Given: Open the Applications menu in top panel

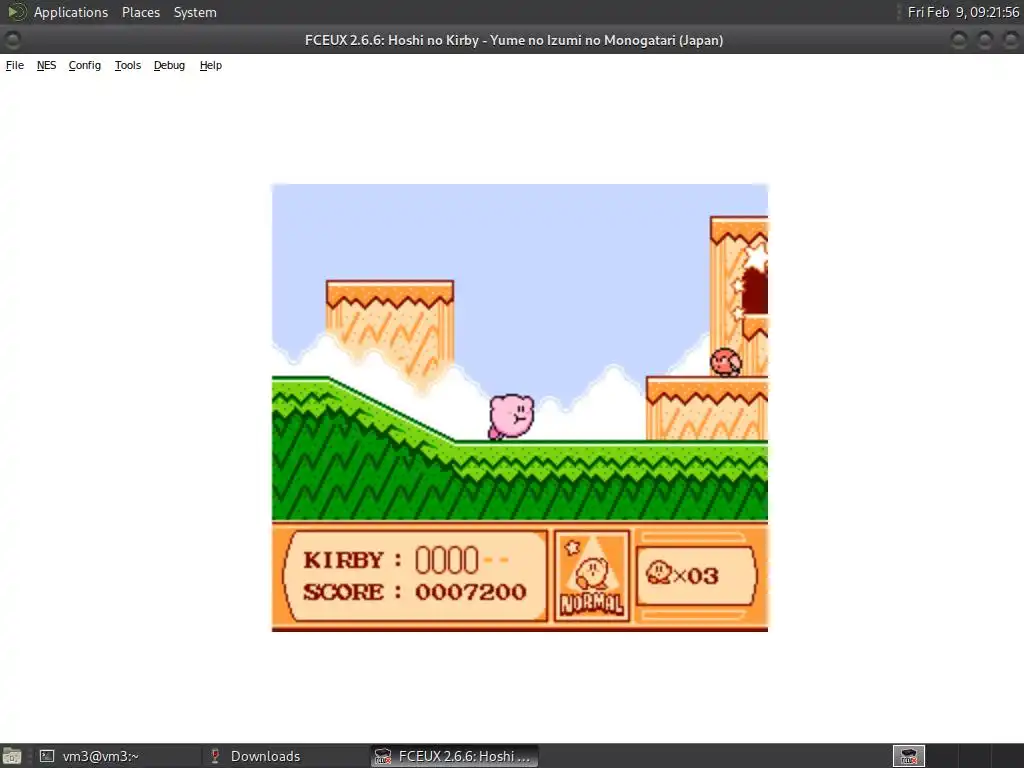Looking at the screenshot, I should click(x=71, y=12).
